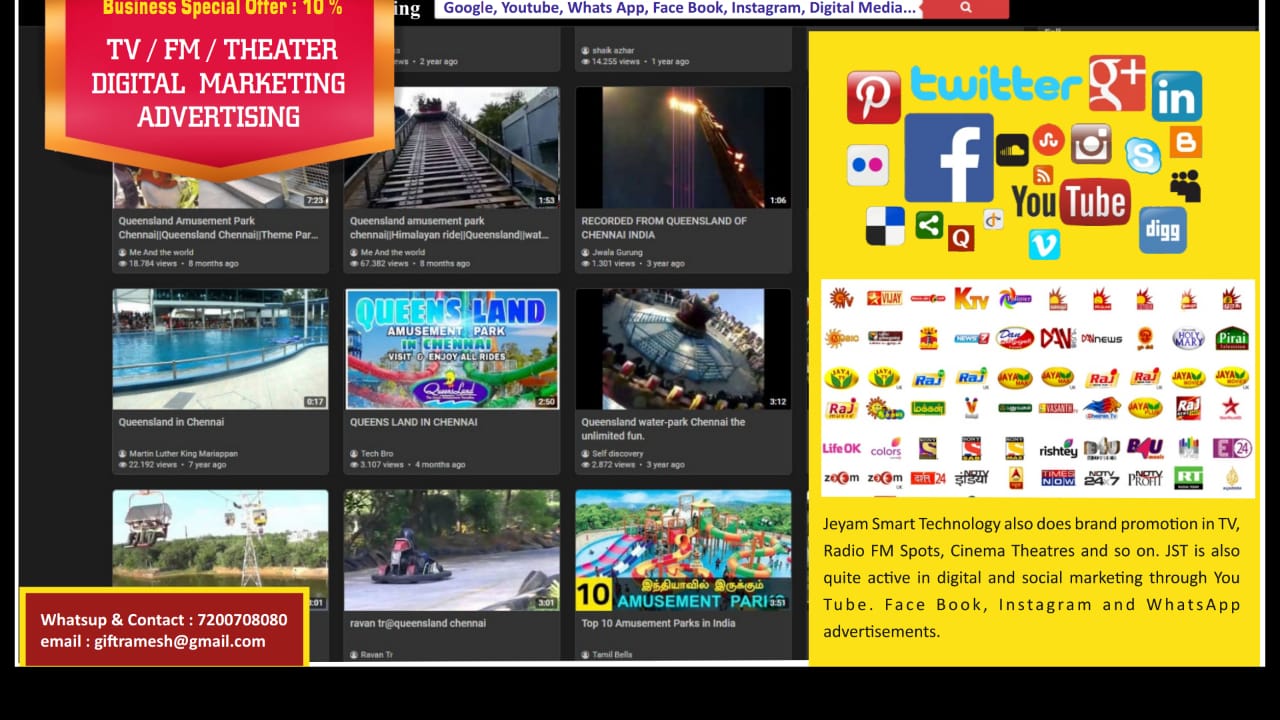Image resolution: width=1280 pixels, height=720 pixels.
Task: Click the red search magnifier button
Action: tap(965, 8)
